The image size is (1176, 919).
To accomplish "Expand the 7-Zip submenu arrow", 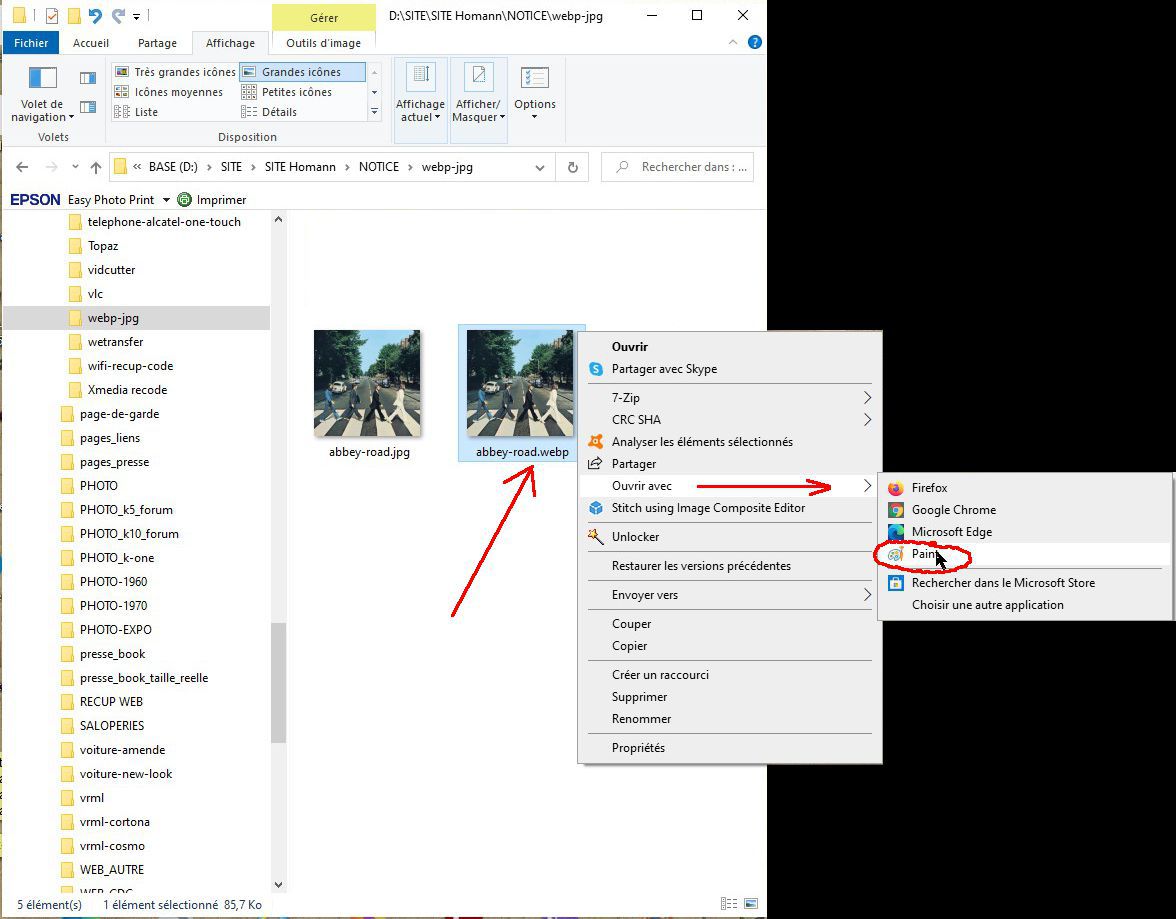I will tap(867, 398).
